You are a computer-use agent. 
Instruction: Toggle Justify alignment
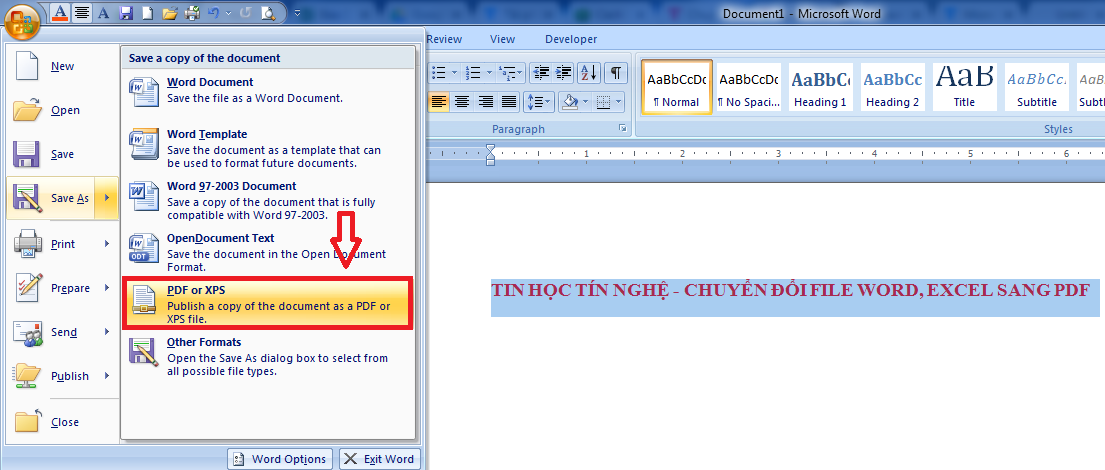tap(509, 101)
